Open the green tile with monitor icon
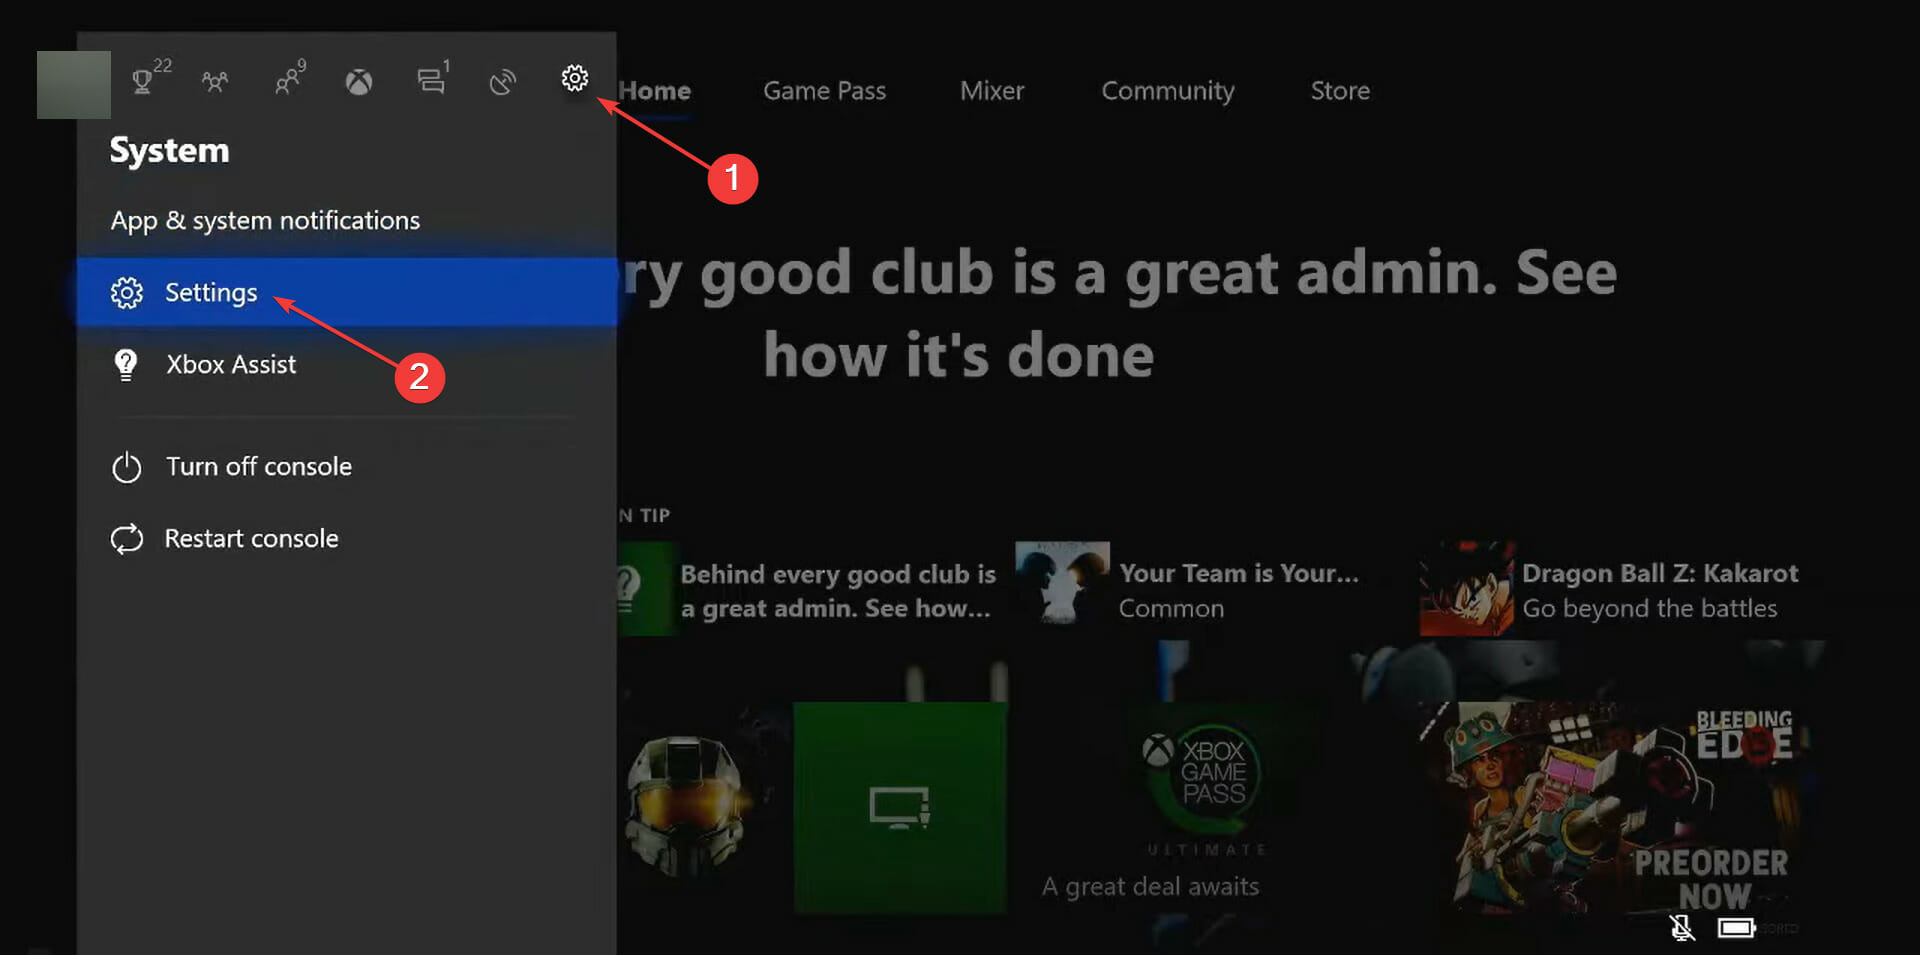1920x955 pixels. (900, 808)
